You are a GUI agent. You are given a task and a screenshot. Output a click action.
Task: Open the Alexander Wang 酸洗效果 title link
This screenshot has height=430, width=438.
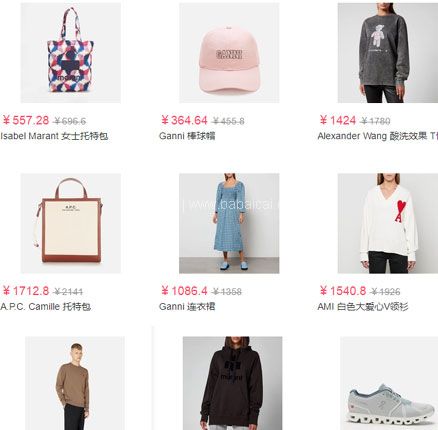coord(378,136)
